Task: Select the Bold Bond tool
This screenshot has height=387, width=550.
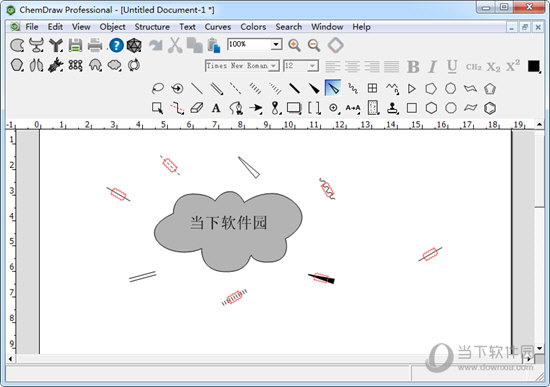Action: click(x=294, y=88)
